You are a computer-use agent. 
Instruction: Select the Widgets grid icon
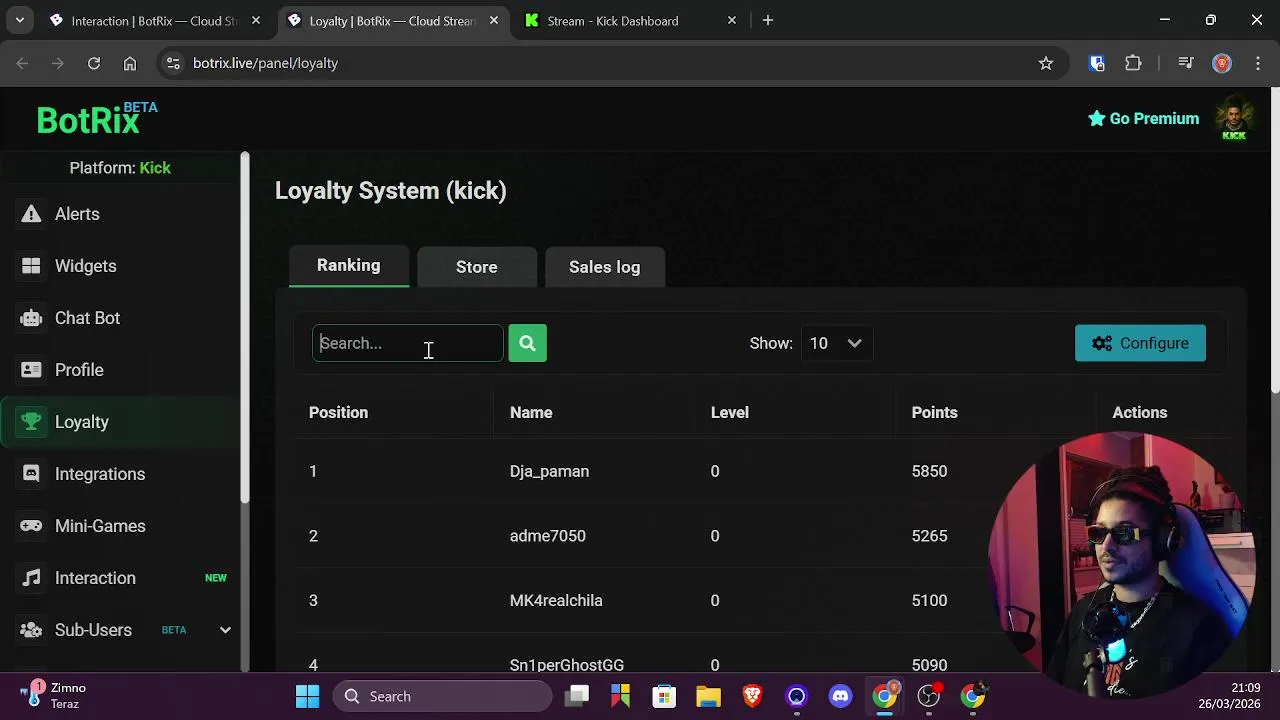(x=31, y=266)
